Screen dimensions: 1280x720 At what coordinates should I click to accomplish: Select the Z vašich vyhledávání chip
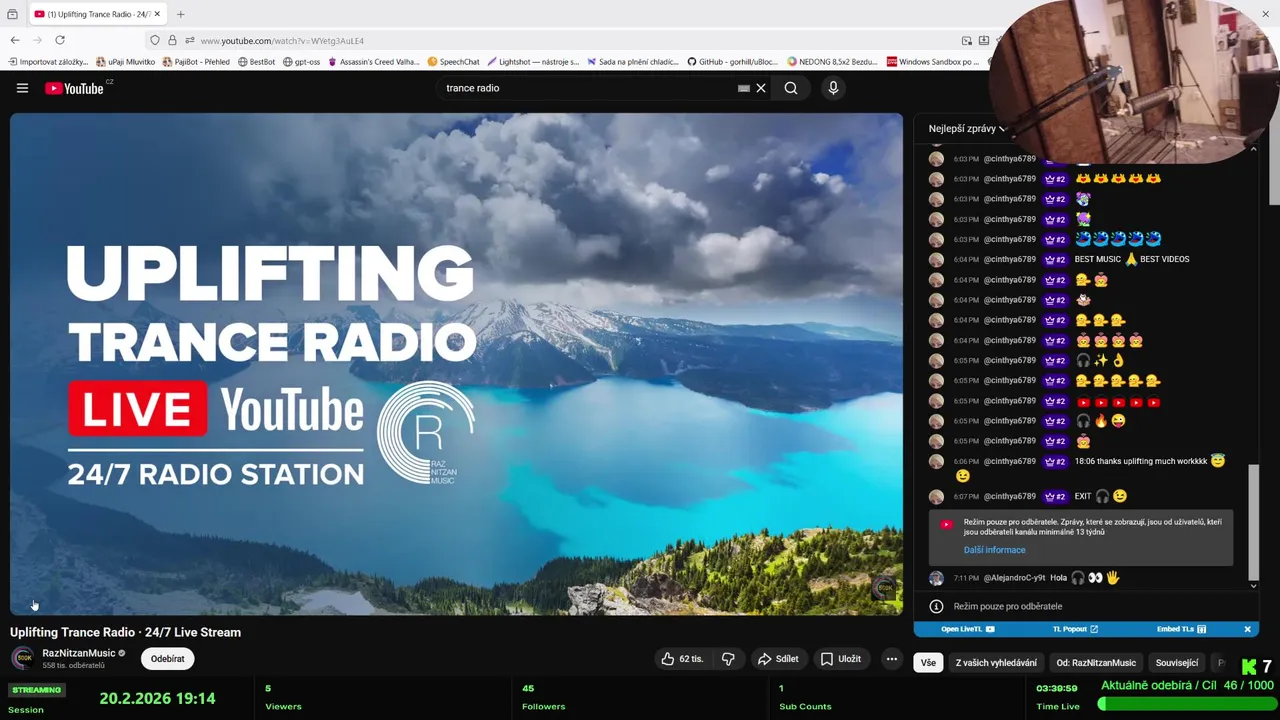996,662
